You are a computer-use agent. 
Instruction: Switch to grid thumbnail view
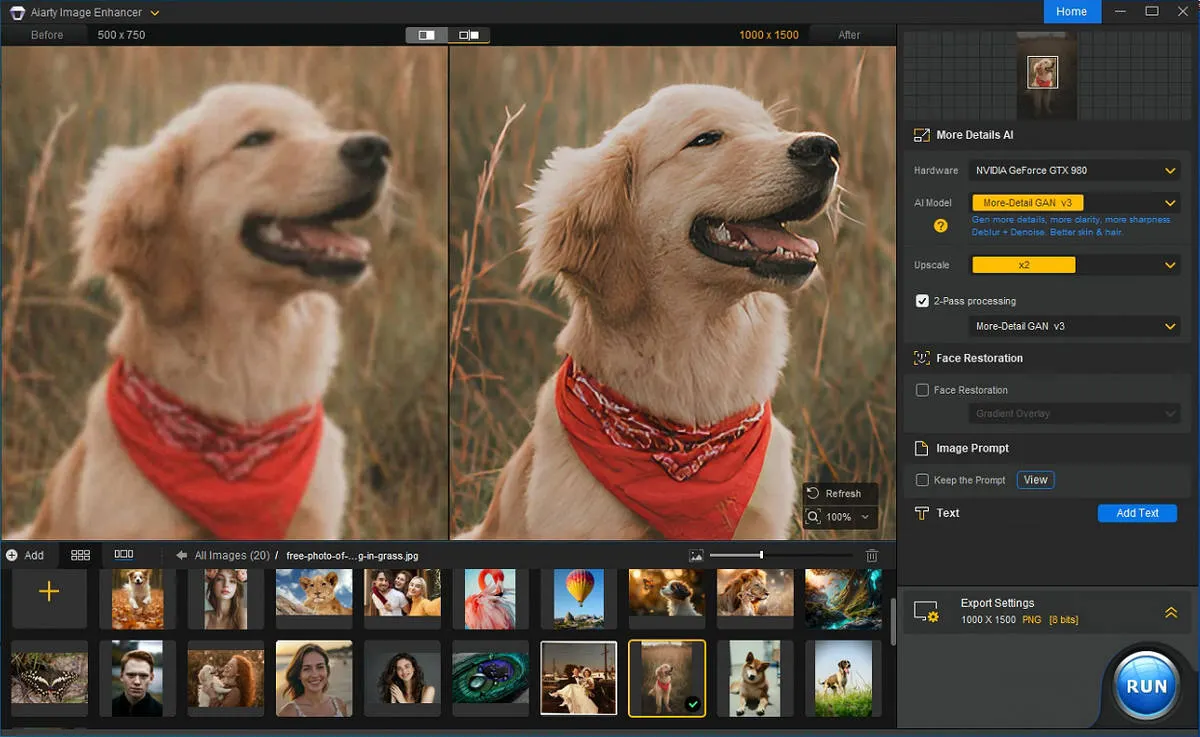click(x=81, y=555)
